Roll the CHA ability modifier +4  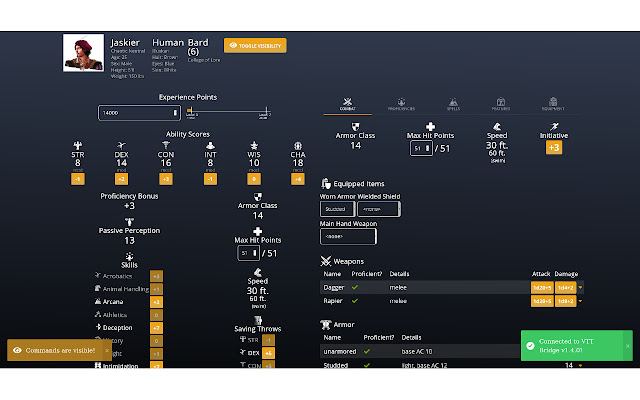(298, 179)
